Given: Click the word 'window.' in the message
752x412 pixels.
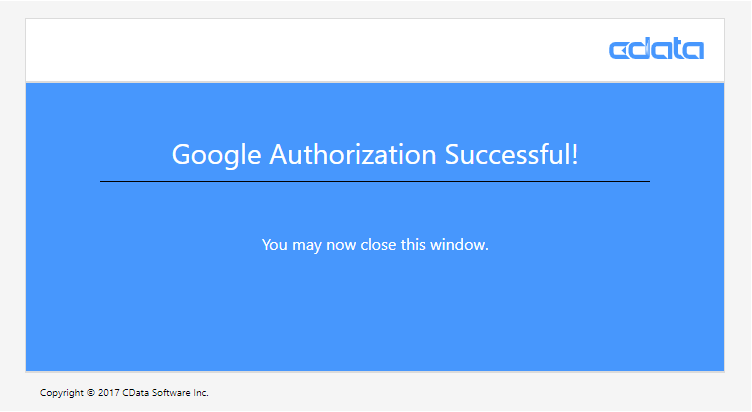Looking at the screenshot, I should 459,245.
